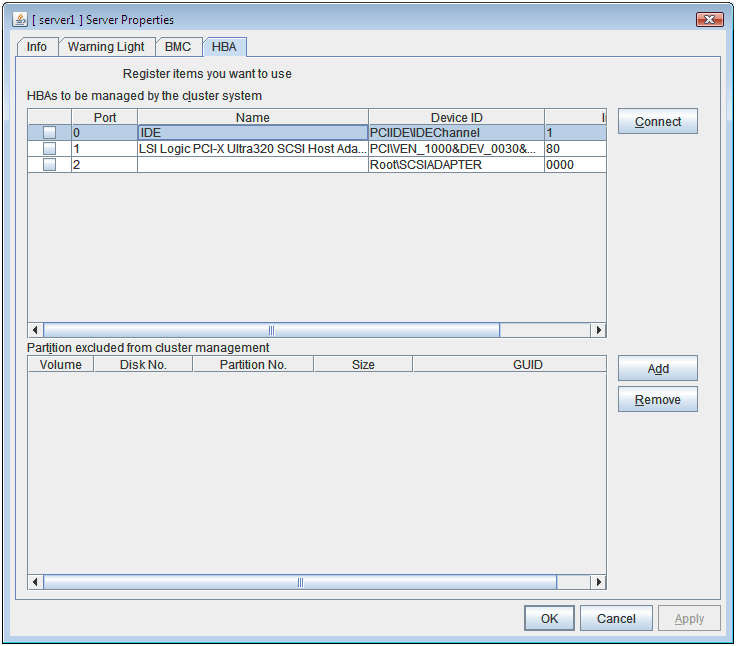The width and height of the screenshot is (736, 646).
Task: Cancel the server properties changes
Action: pyautogui.click(x=616, y=619)
